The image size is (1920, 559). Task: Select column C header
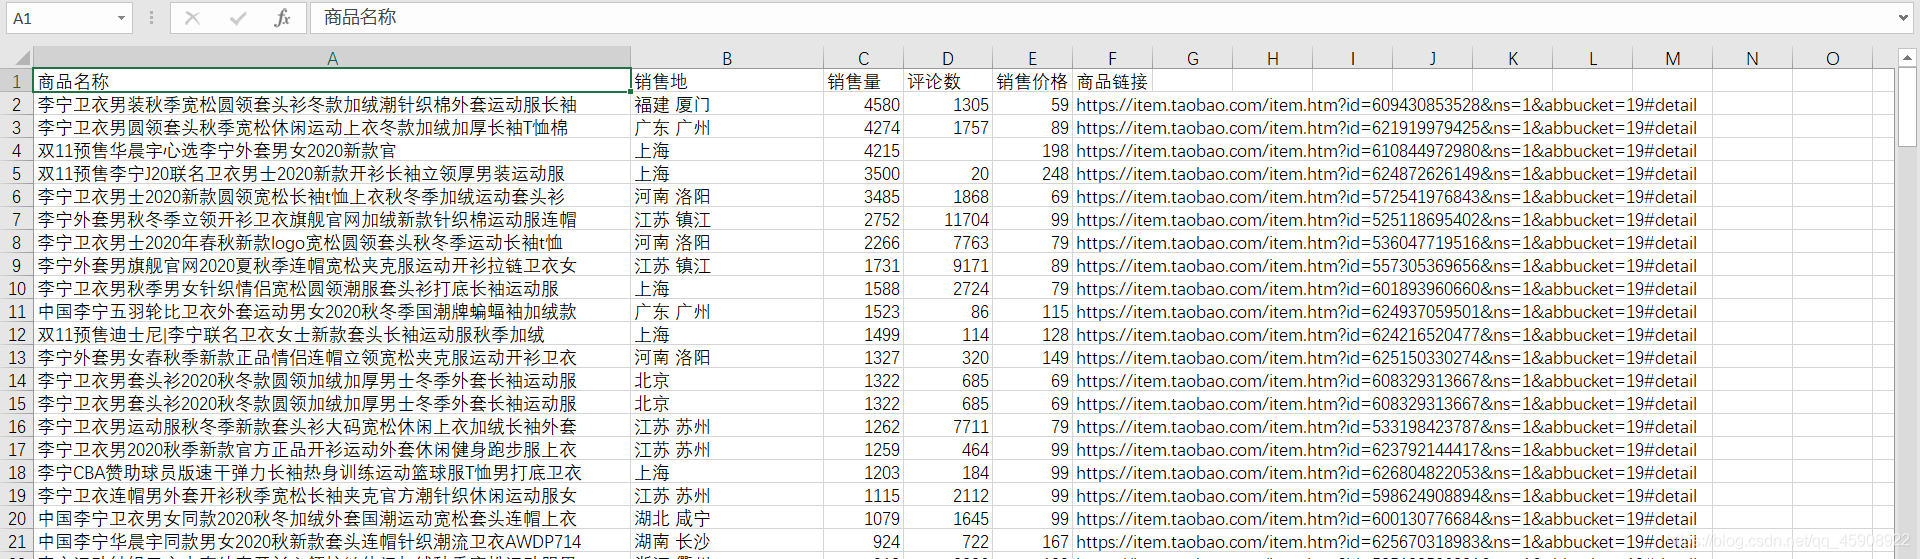pos(863,58)
